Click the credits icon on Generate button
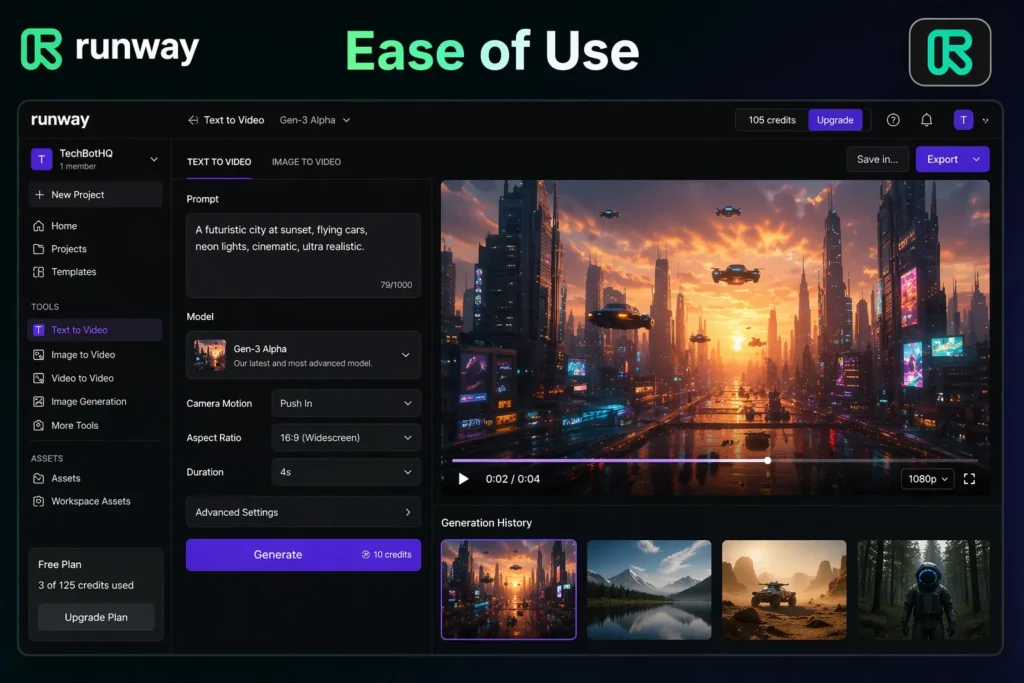The image size is (1024, 683). pos(366,554)
